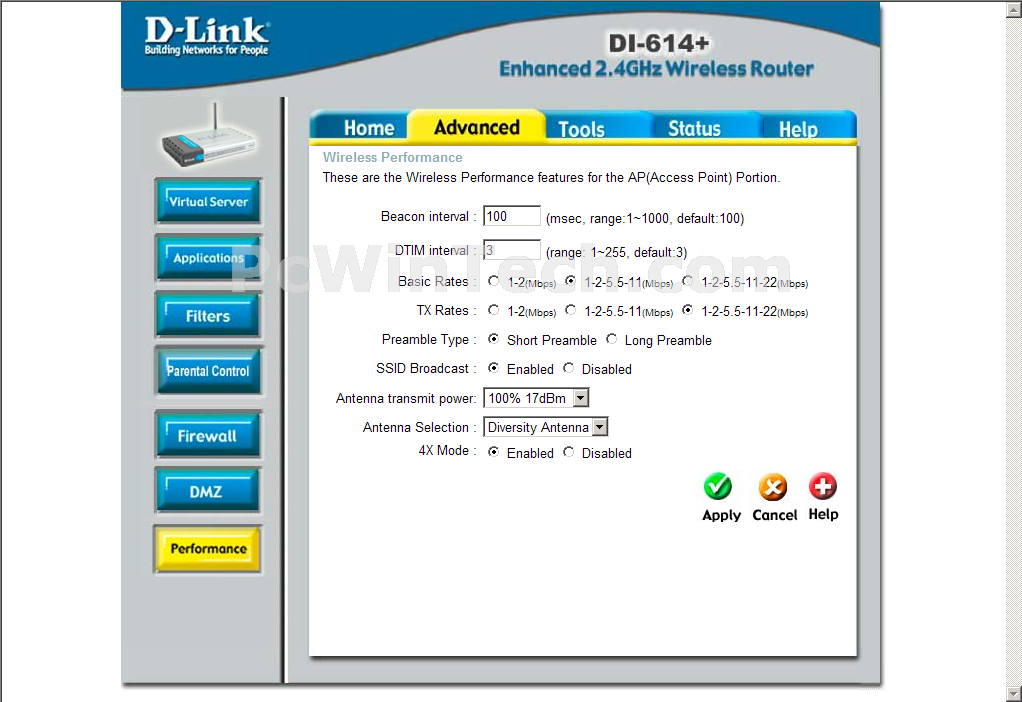Click the green Apply checkmark icon

(718, 487)
